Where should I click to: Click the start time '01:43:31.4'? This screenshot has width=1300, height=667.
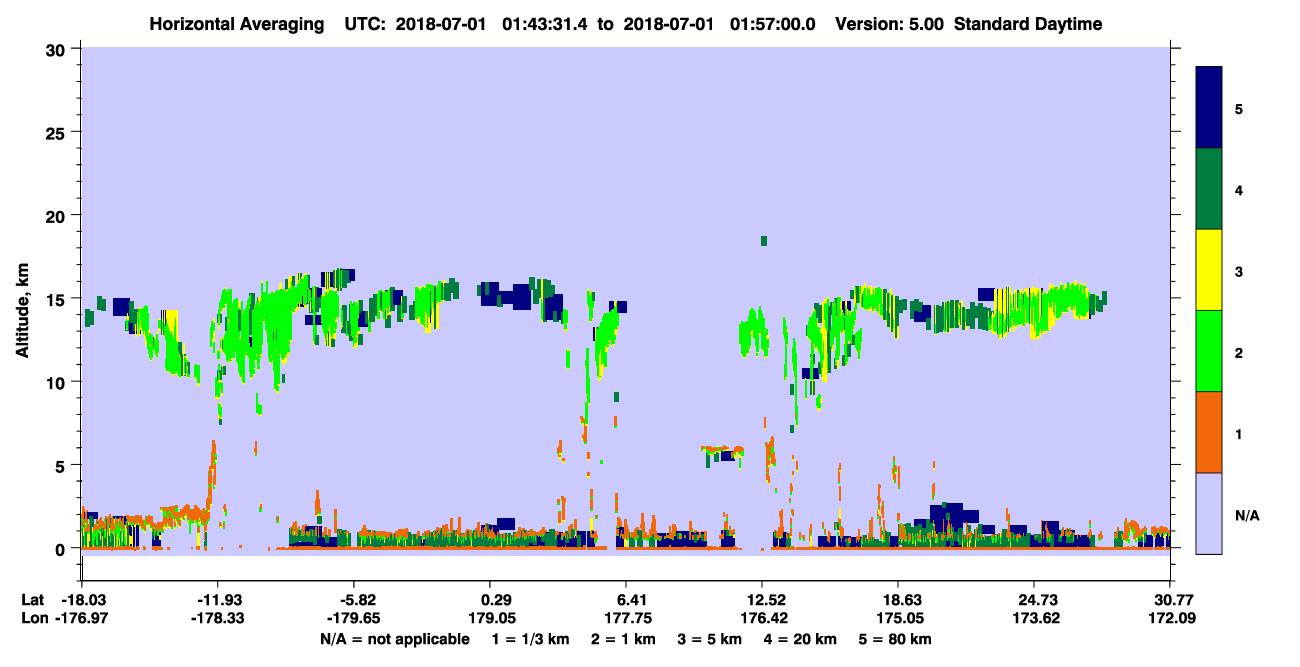click(546, 24)
